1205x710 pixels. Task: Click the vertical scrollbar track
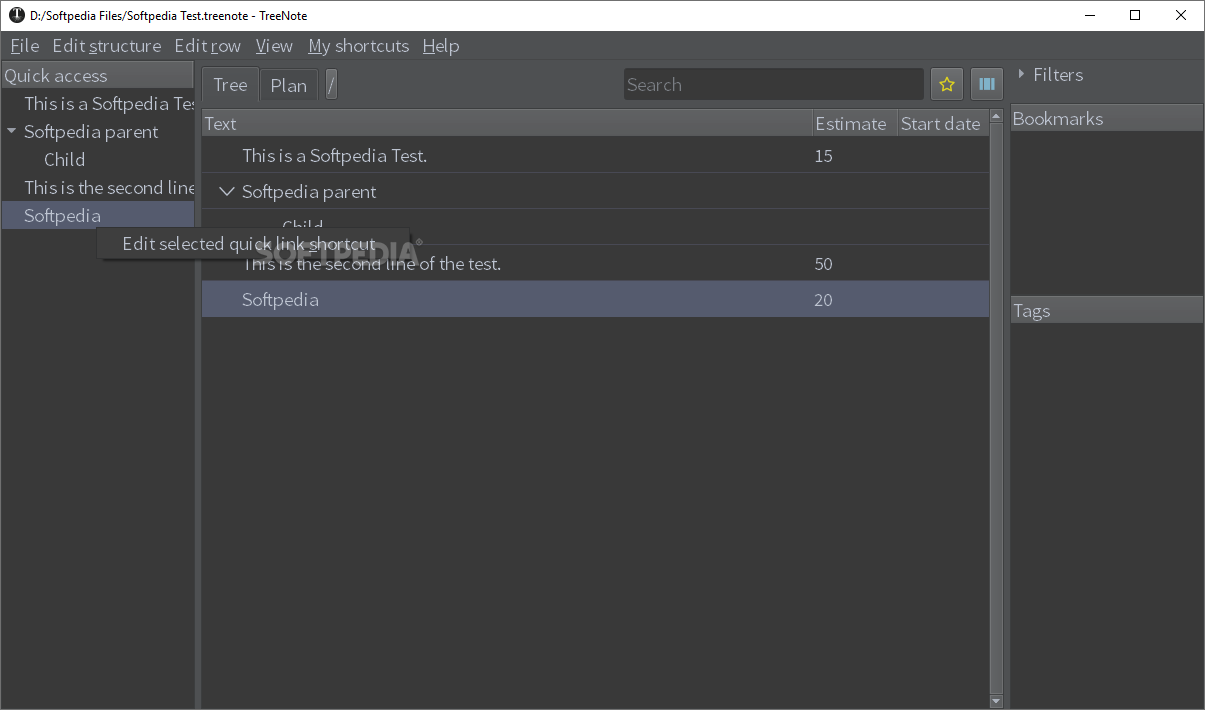coord(996,409)
